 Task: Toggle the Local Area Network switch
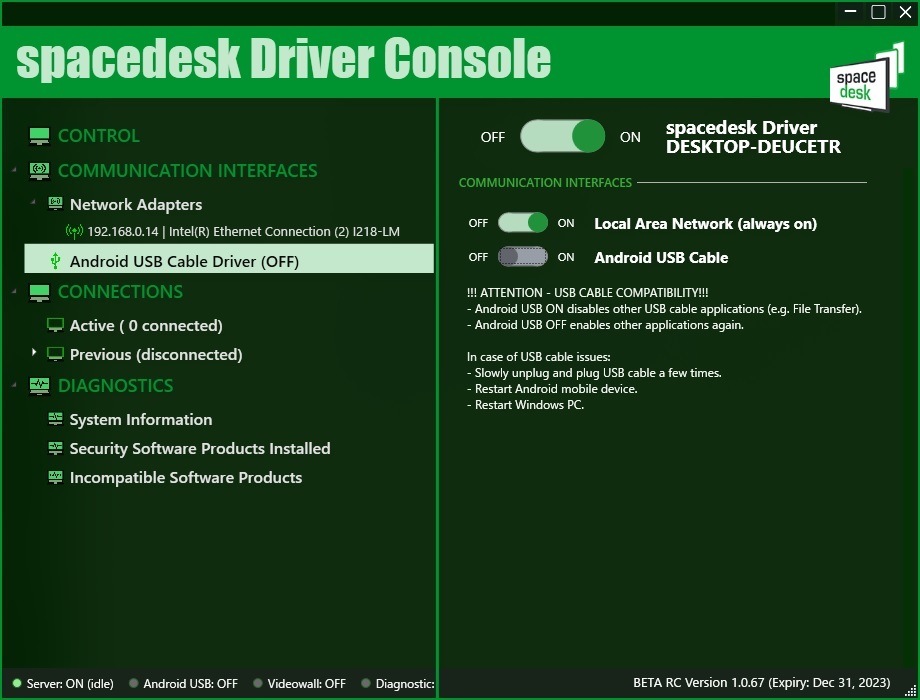(x=523, y=223)
